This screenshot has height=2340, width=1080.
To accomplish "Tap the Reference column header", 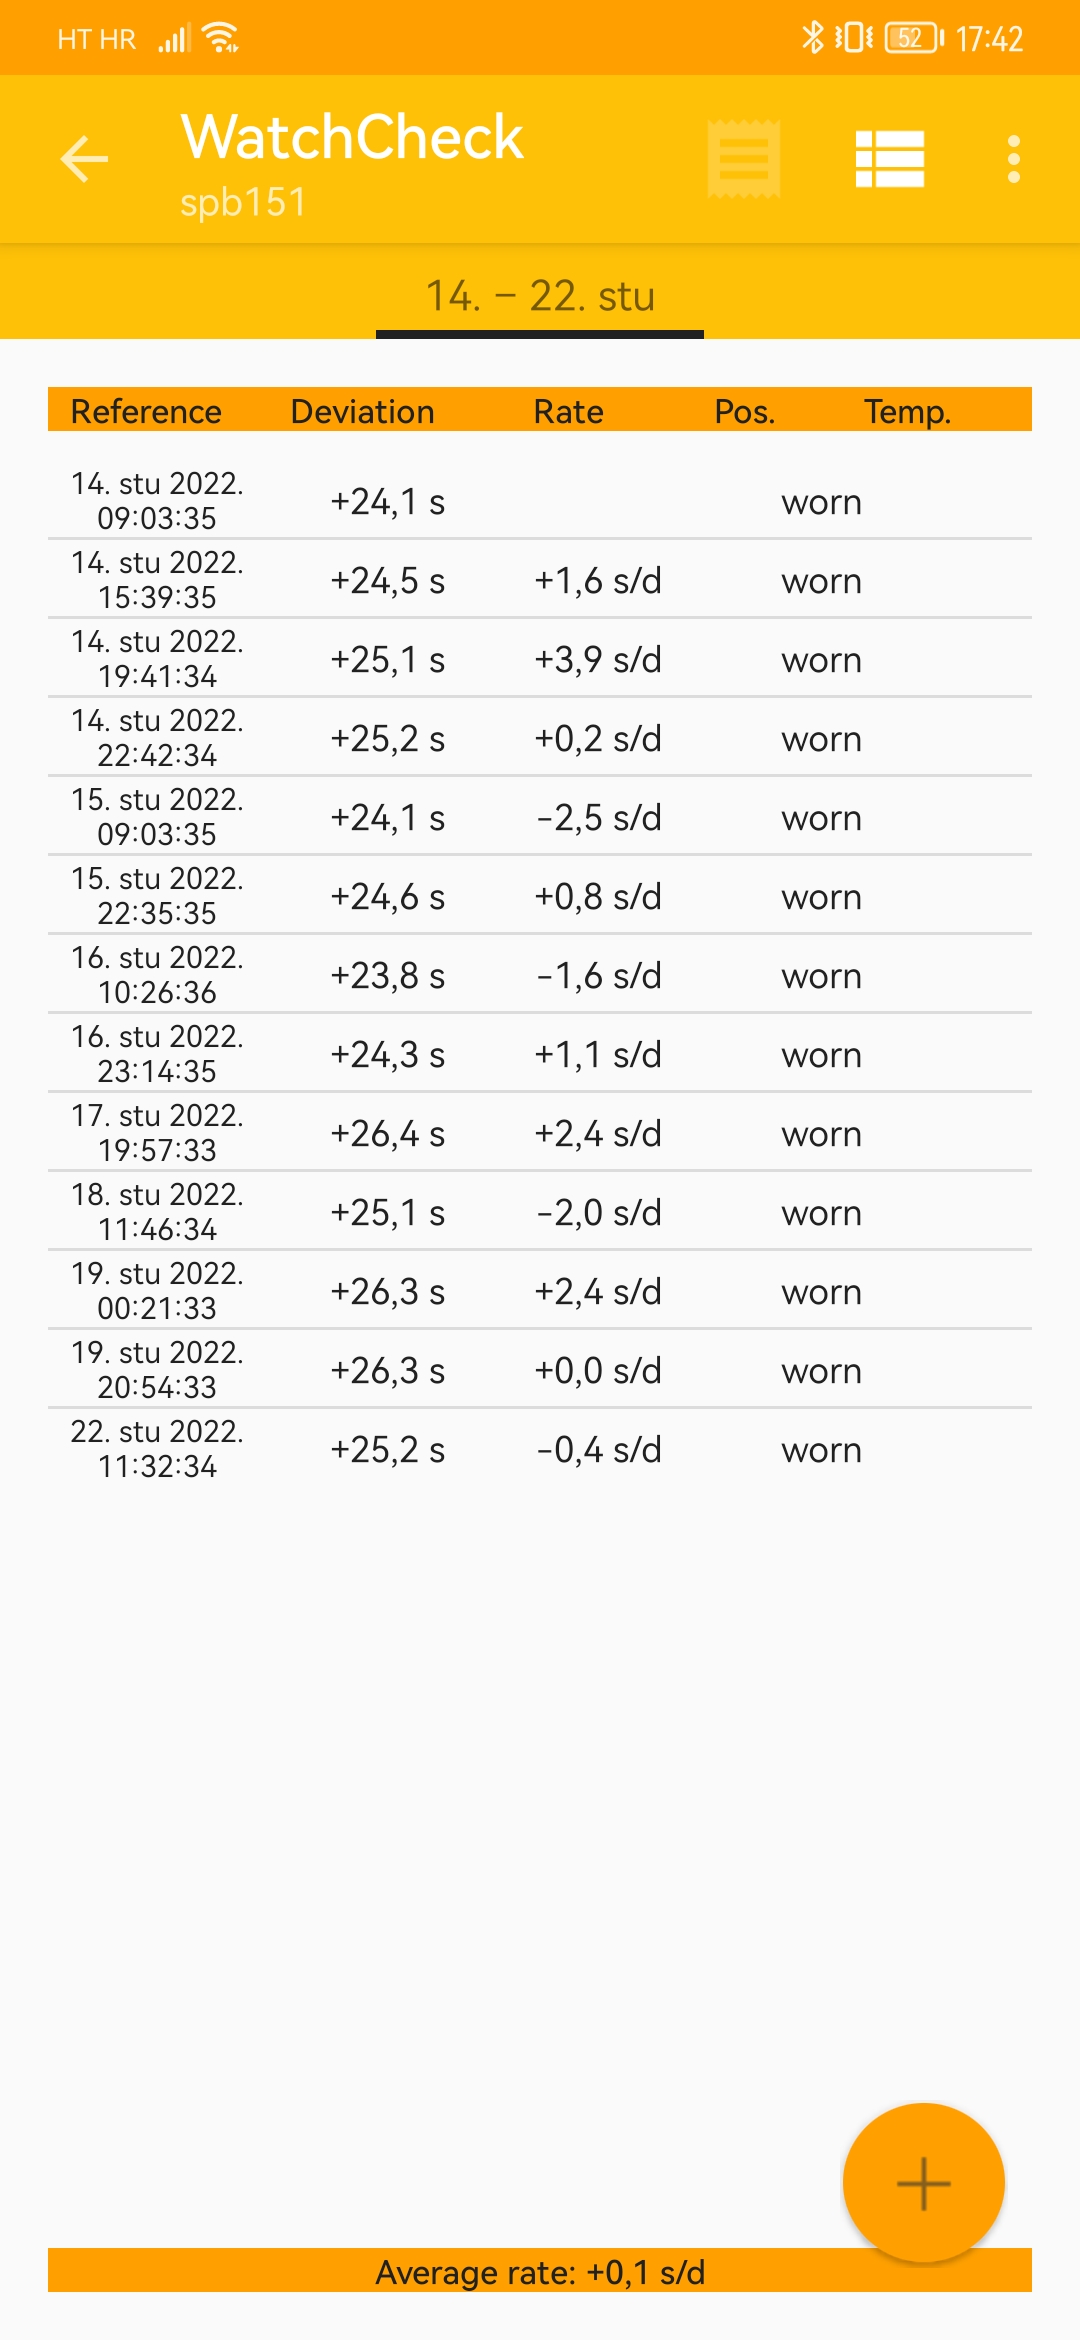I will pos(146,411).
